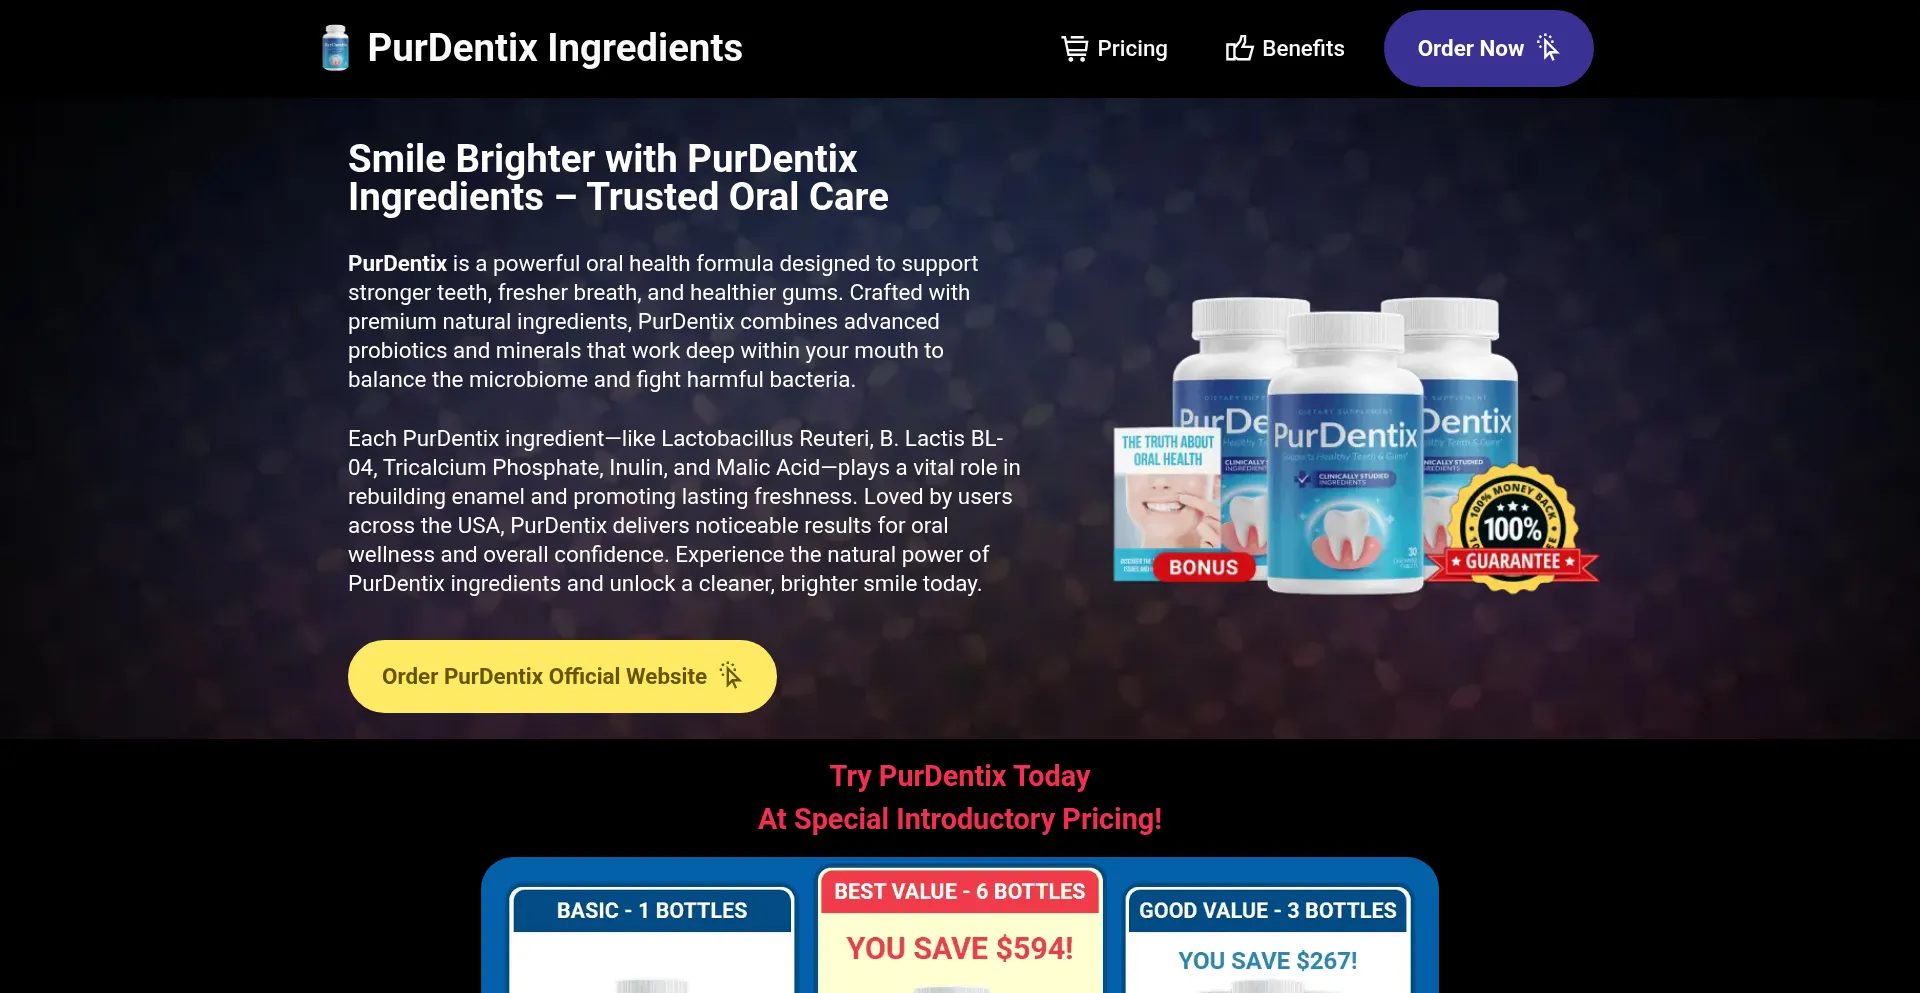Click the Truth About Oral Health bonus book
The height and width of the screenshot is (993, 1920).
click(1168, 504)
